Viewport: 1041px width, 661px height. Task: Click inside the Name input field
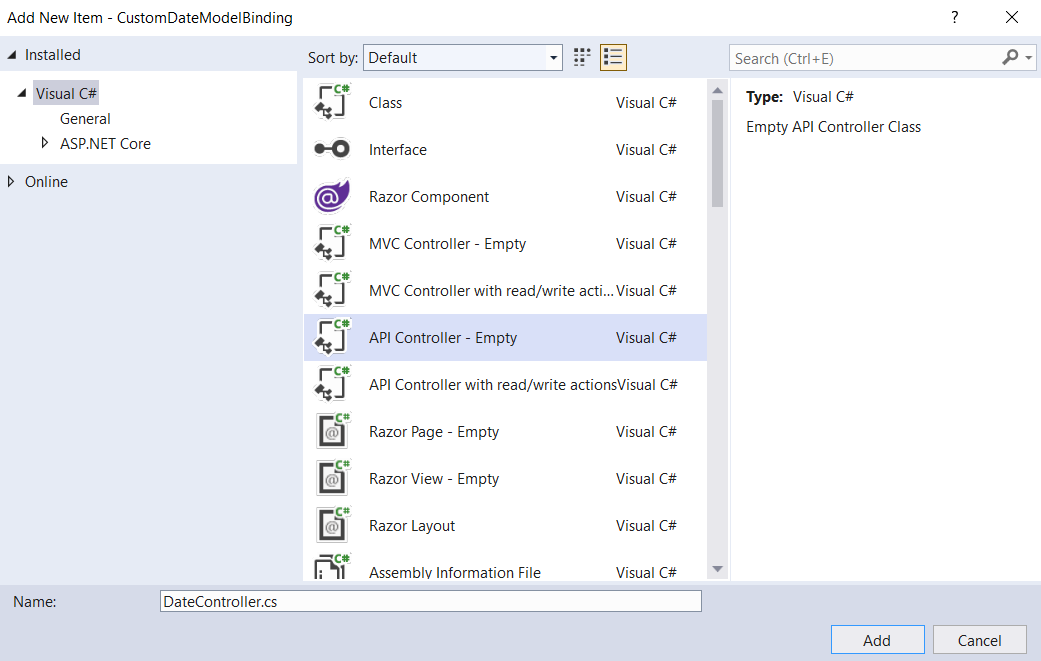430,600
